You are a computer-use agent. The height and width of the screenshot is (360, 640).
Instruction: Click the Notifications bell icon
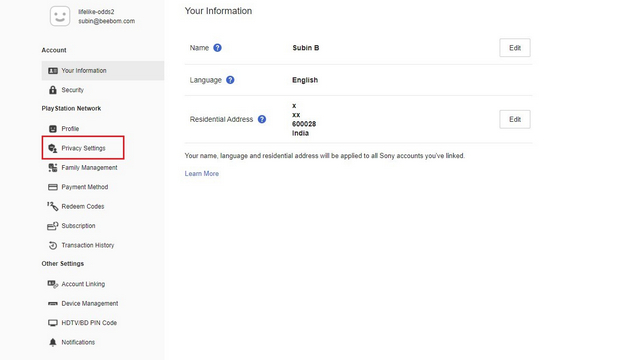coord(53,342)
